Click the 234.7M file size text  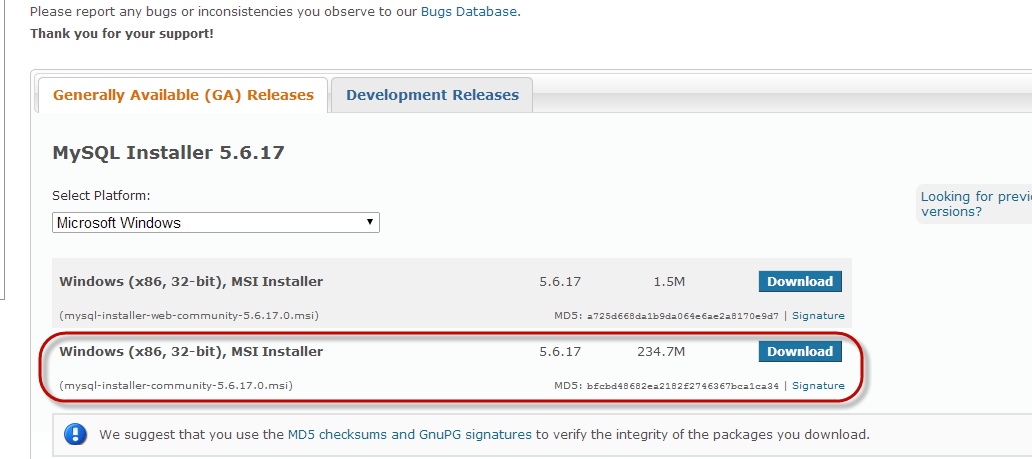[660, 352]
